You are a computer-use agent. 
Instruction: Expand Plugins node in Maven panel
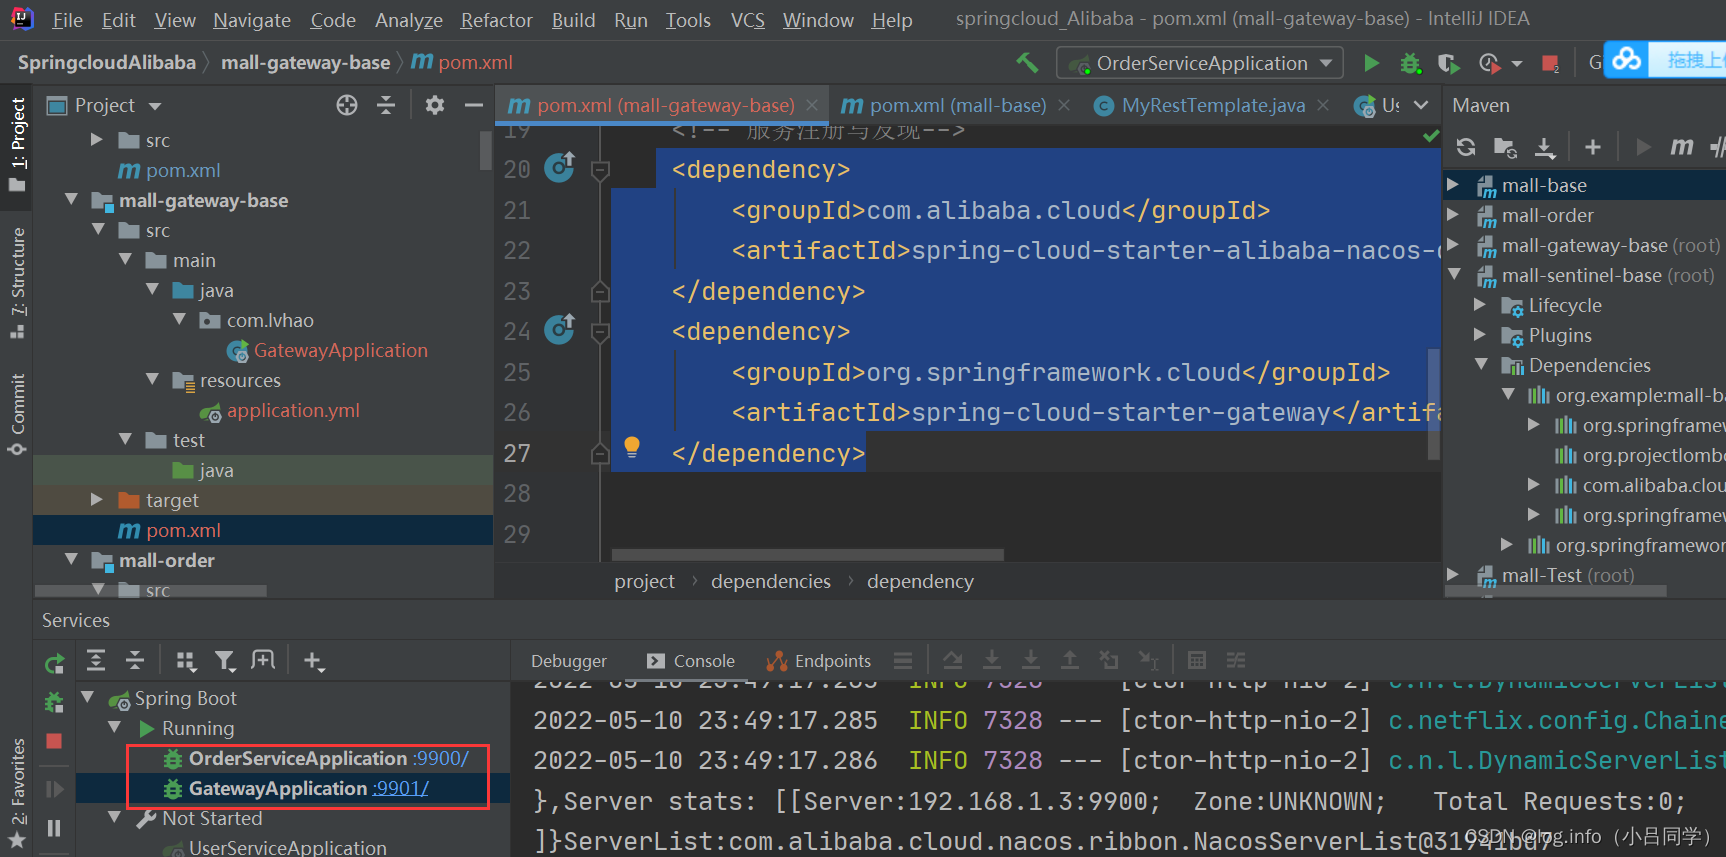[1481, 335]
